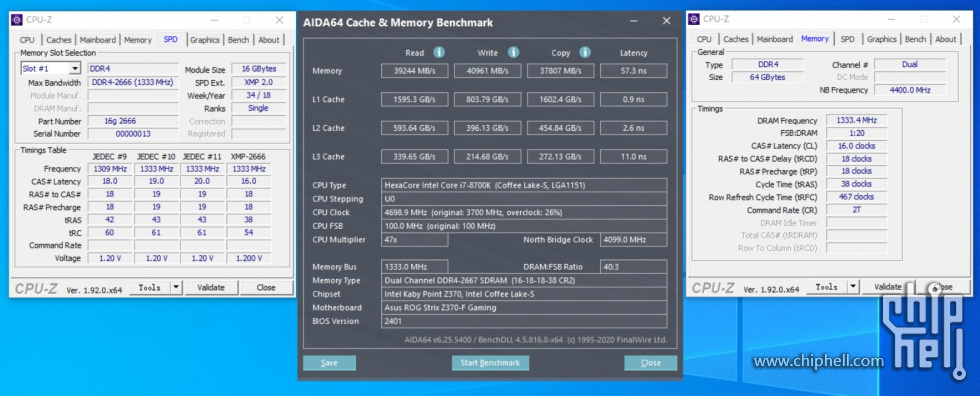Image resolution: width=980 pixels, height=396 pixels.
Task: Click North Bridge Clock value 4099.0 MHz
Action: point(634,240)
